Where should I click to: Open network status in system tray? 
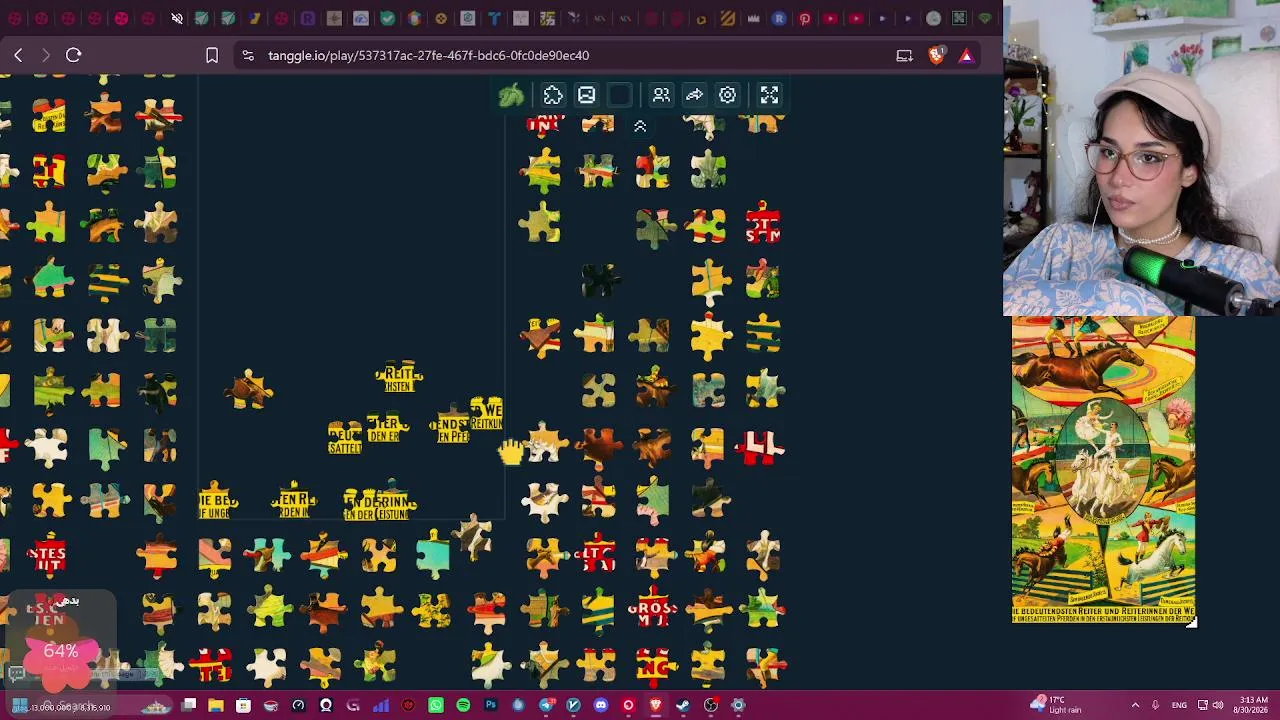[x=1203, y=705]
